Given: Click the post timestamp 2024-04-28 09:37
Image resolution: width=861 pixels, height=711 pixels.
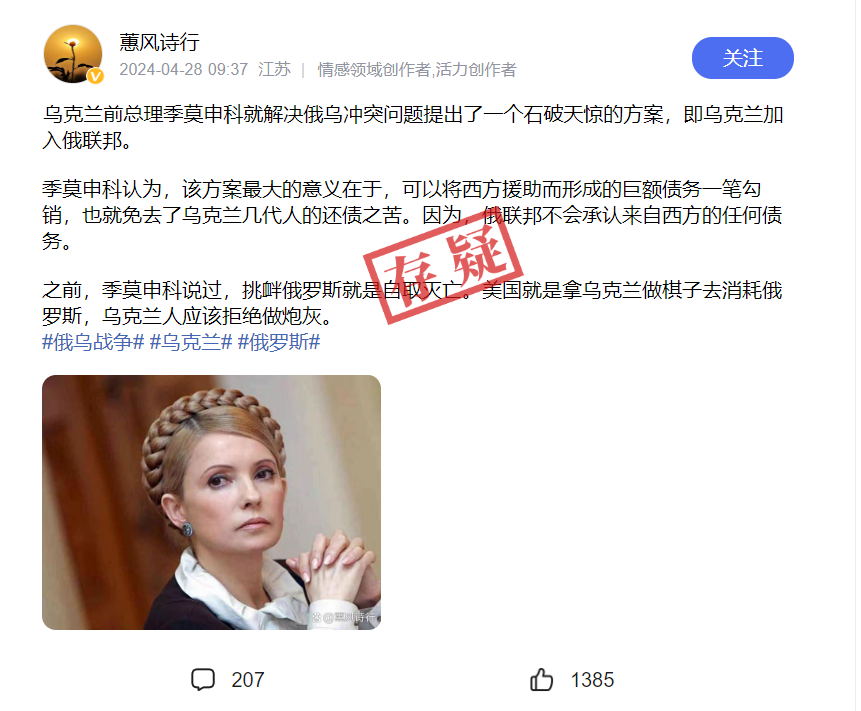Looking at the screenshot, I should click(x=183, y=70).
